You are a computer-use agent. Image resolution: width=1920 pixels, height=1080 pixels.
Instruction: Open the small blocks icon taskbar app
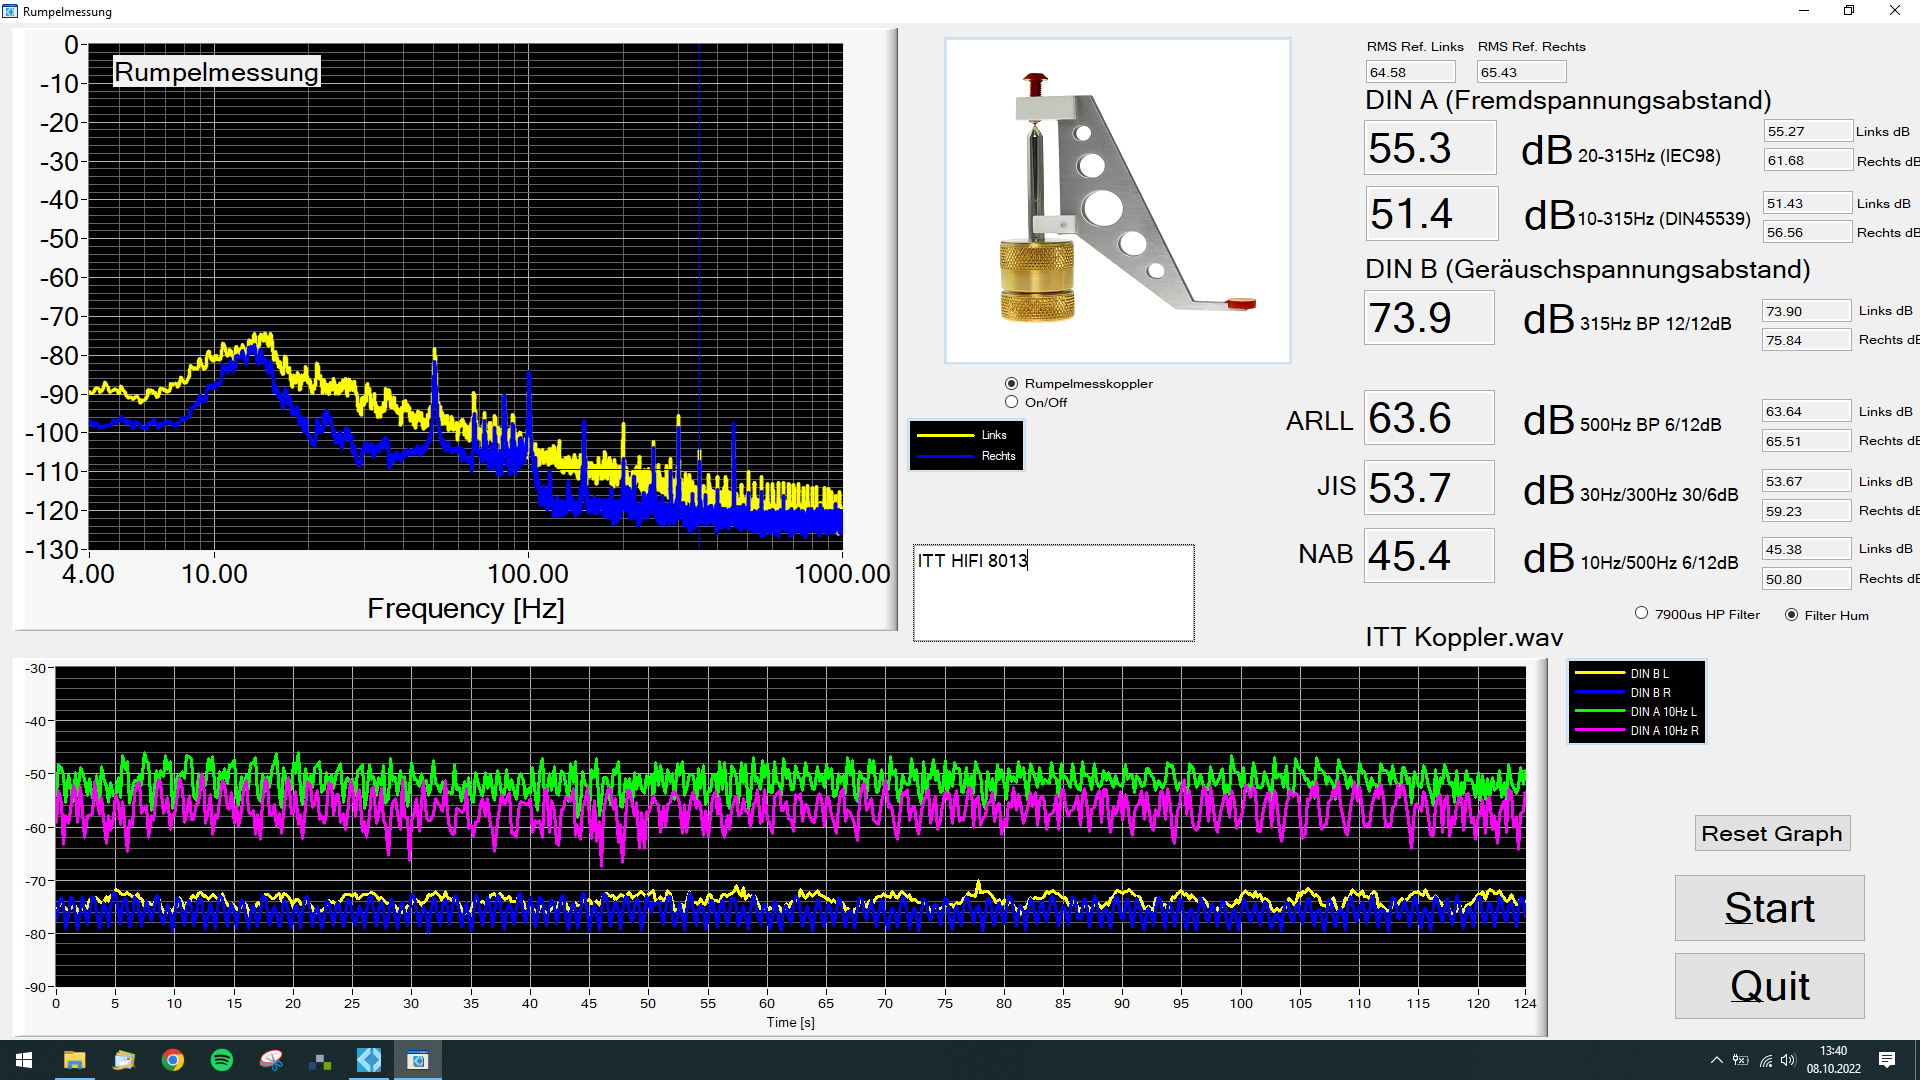(320, 1060)
